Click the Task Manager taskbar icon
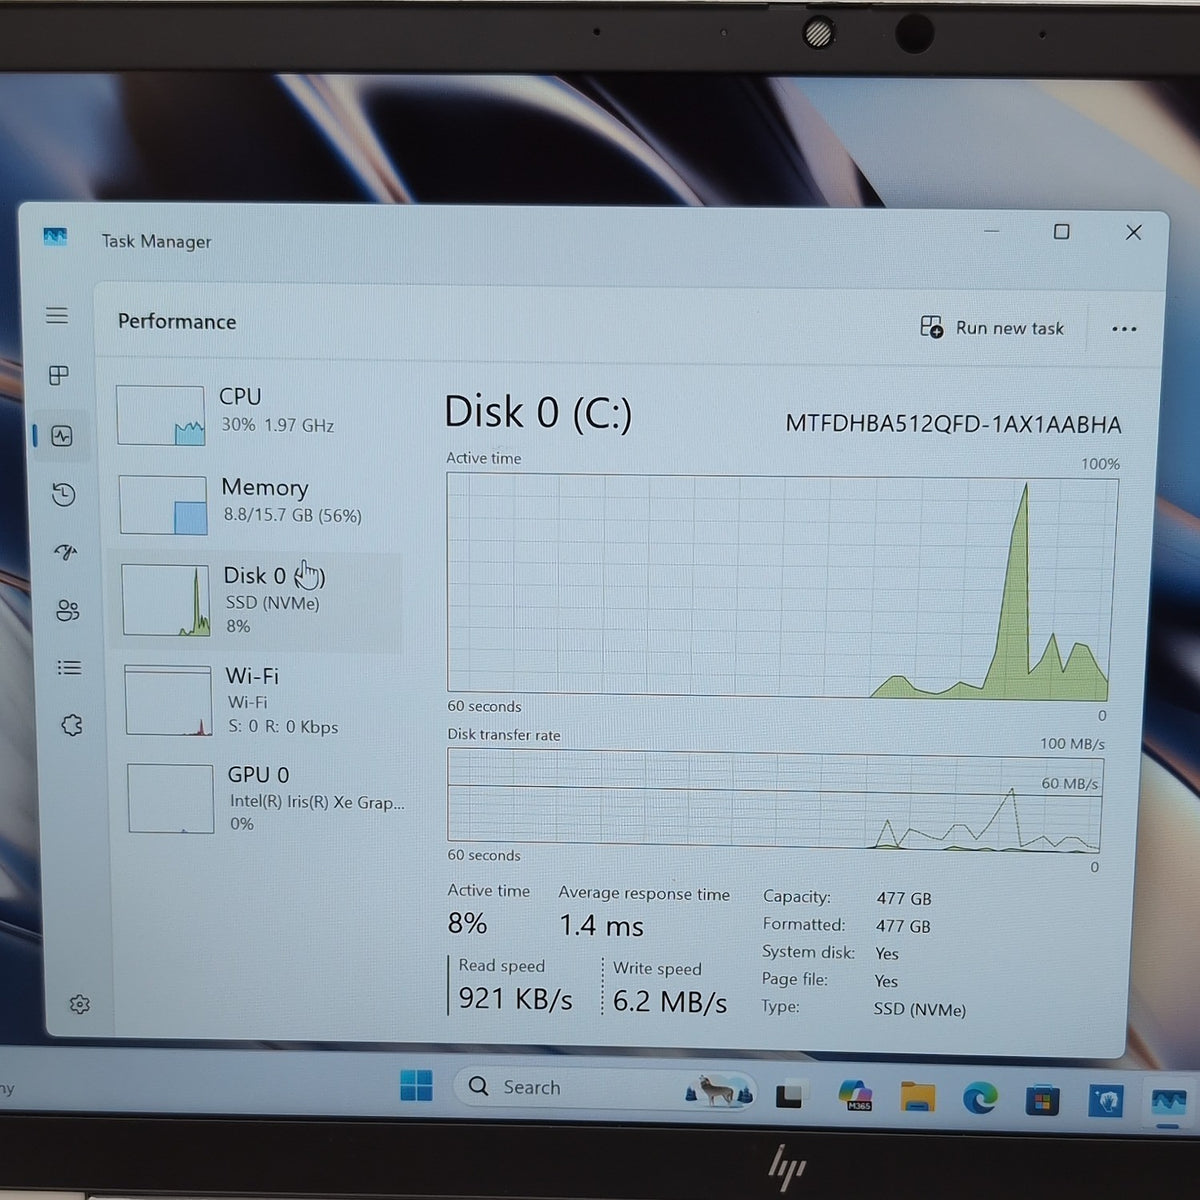Screen dimensions: 1200x1200 1168,1103
